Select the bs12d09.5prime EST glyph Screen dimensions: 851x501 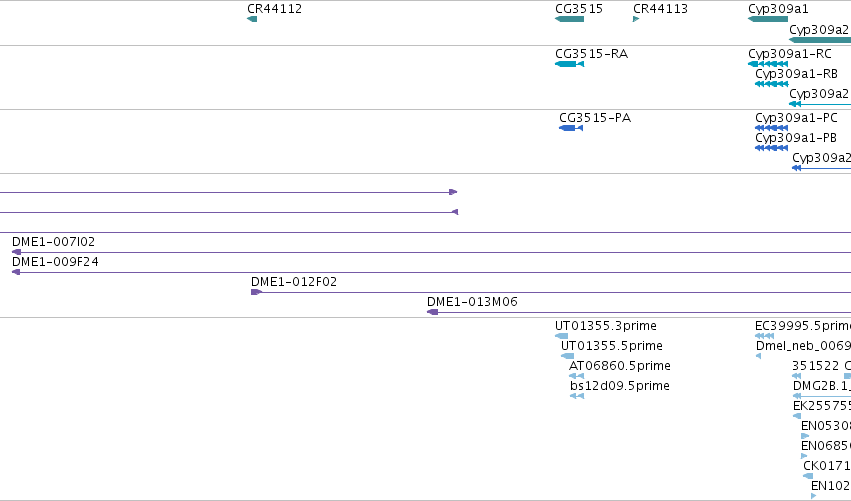(x=577, y=396)
